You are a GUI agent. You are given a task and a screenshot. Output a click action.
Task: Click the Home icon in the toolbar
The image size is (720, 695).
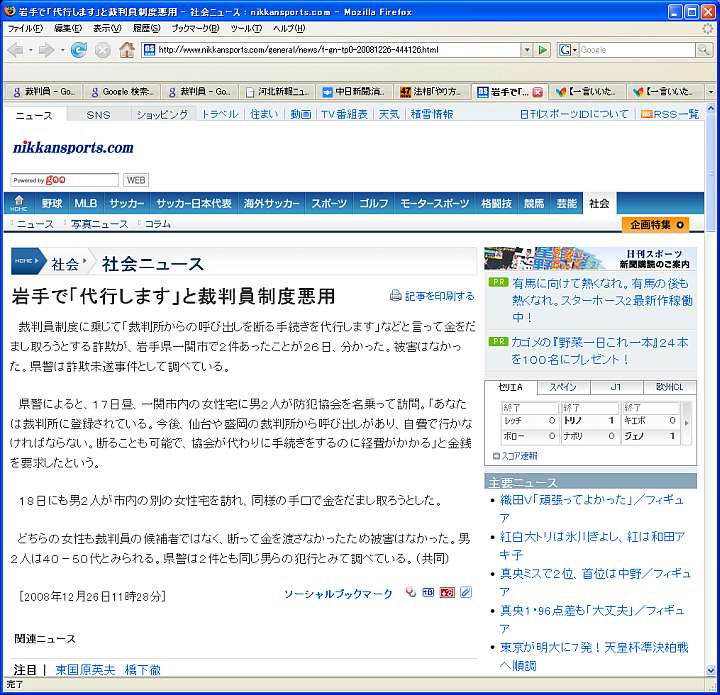pyautogui.click(x=127, y=50)
